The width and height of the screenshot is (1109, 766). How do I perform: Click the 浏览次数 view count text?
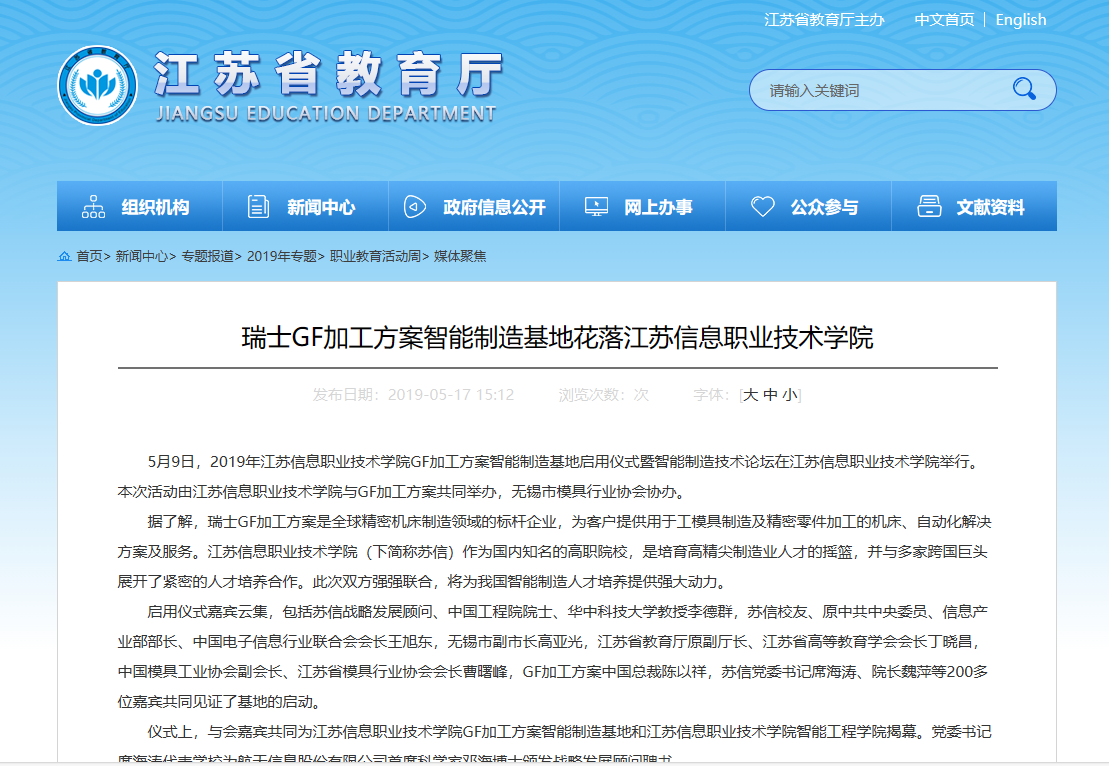(603, 395)
